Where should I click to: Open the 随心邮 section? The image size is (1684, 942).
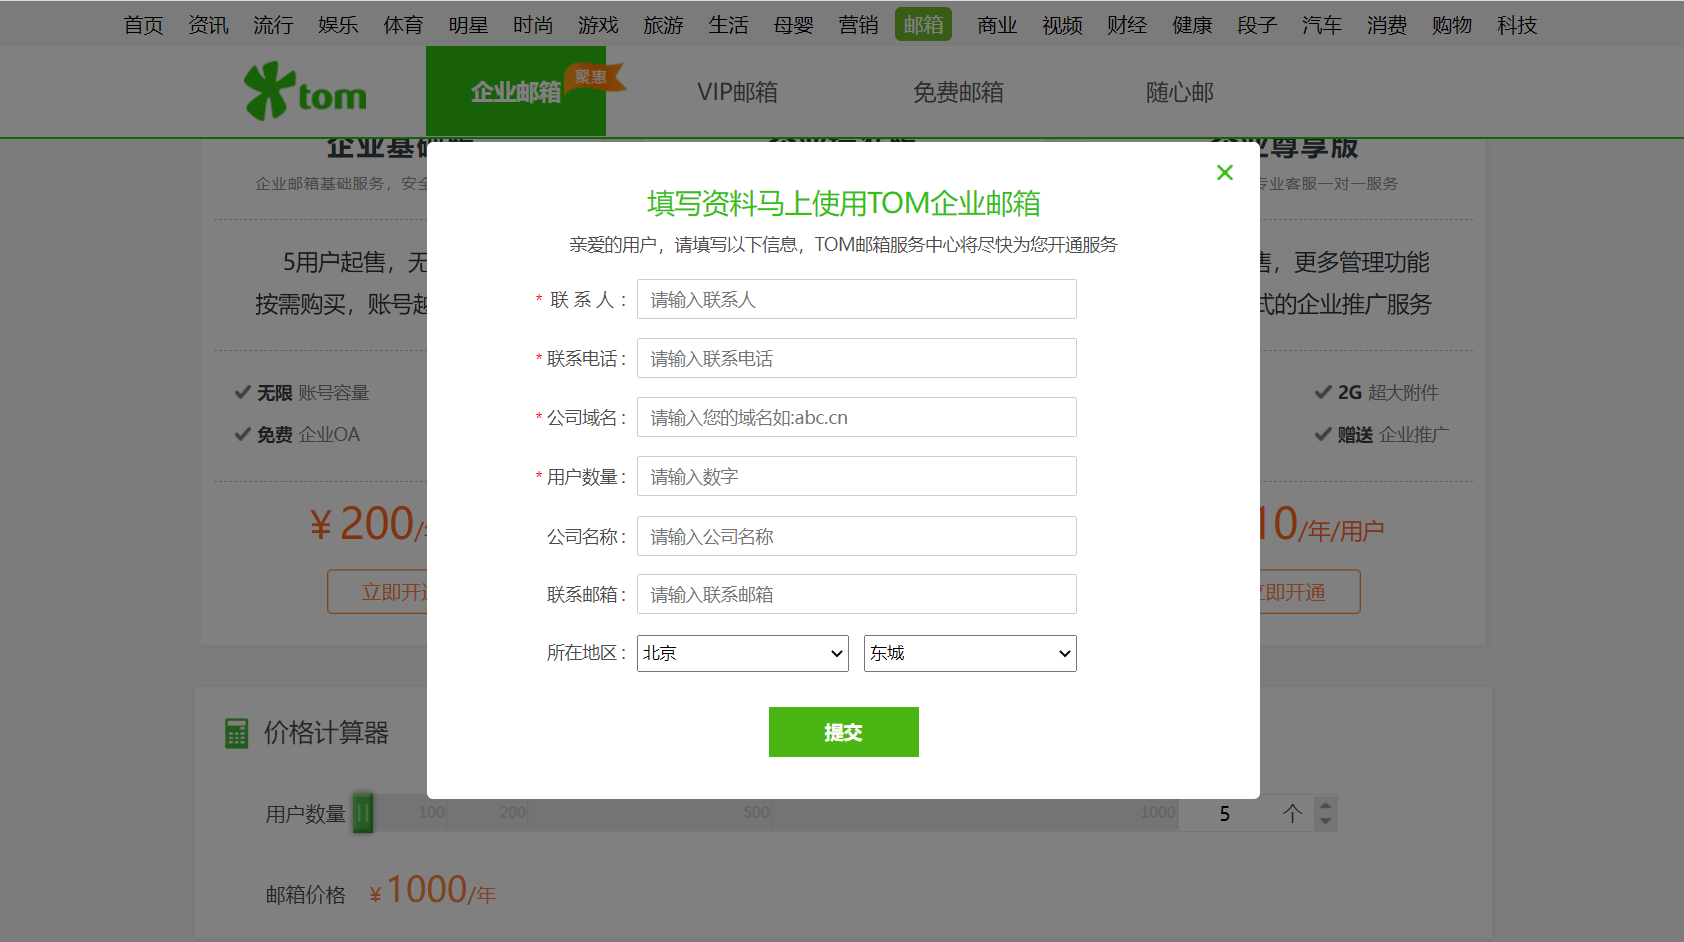point(1178,91)
